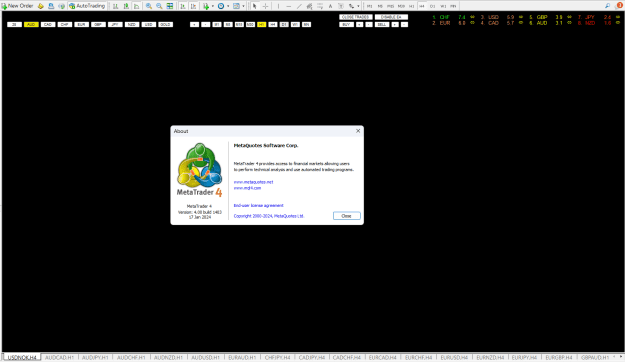
Task: Switch chart to line chart icon
Action: click(136, 6)
